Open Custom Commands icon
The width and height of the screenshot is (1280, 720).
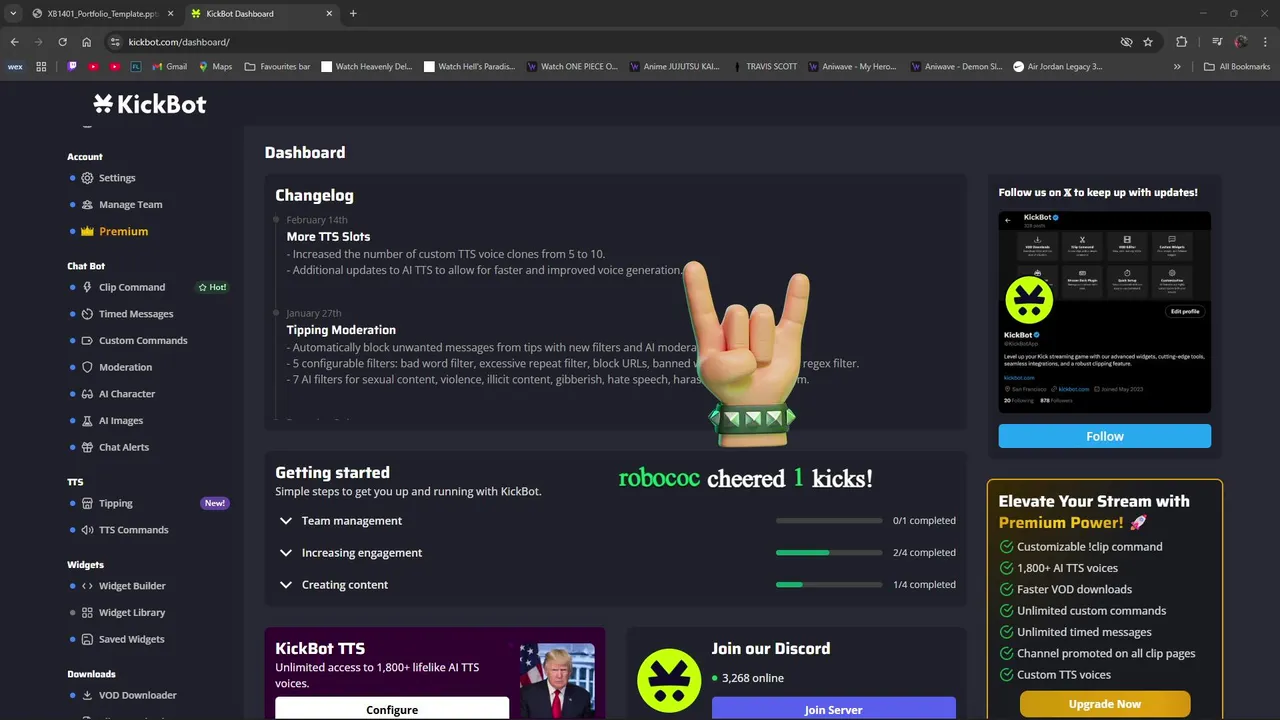tap(88, 340)
